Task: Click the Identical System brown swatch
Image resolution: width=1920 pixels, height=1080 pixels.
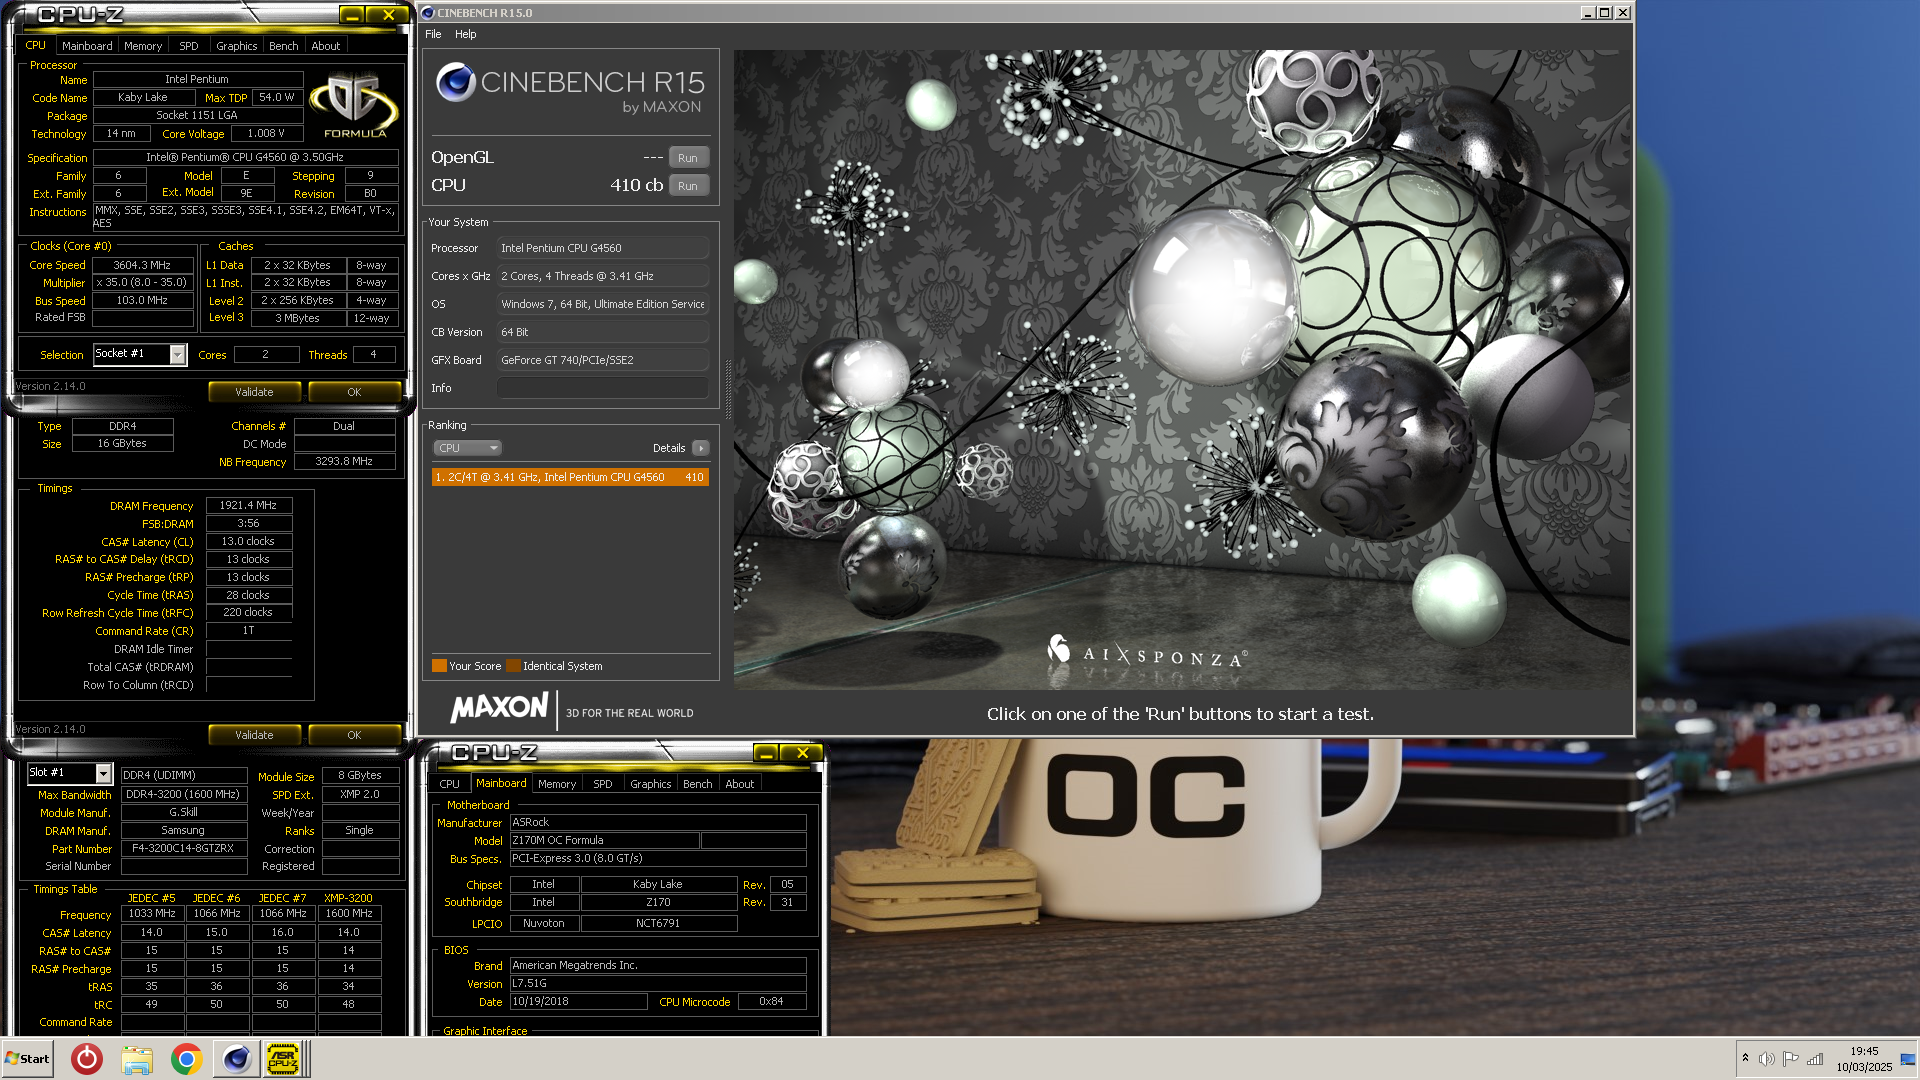Action: (513, 666)
